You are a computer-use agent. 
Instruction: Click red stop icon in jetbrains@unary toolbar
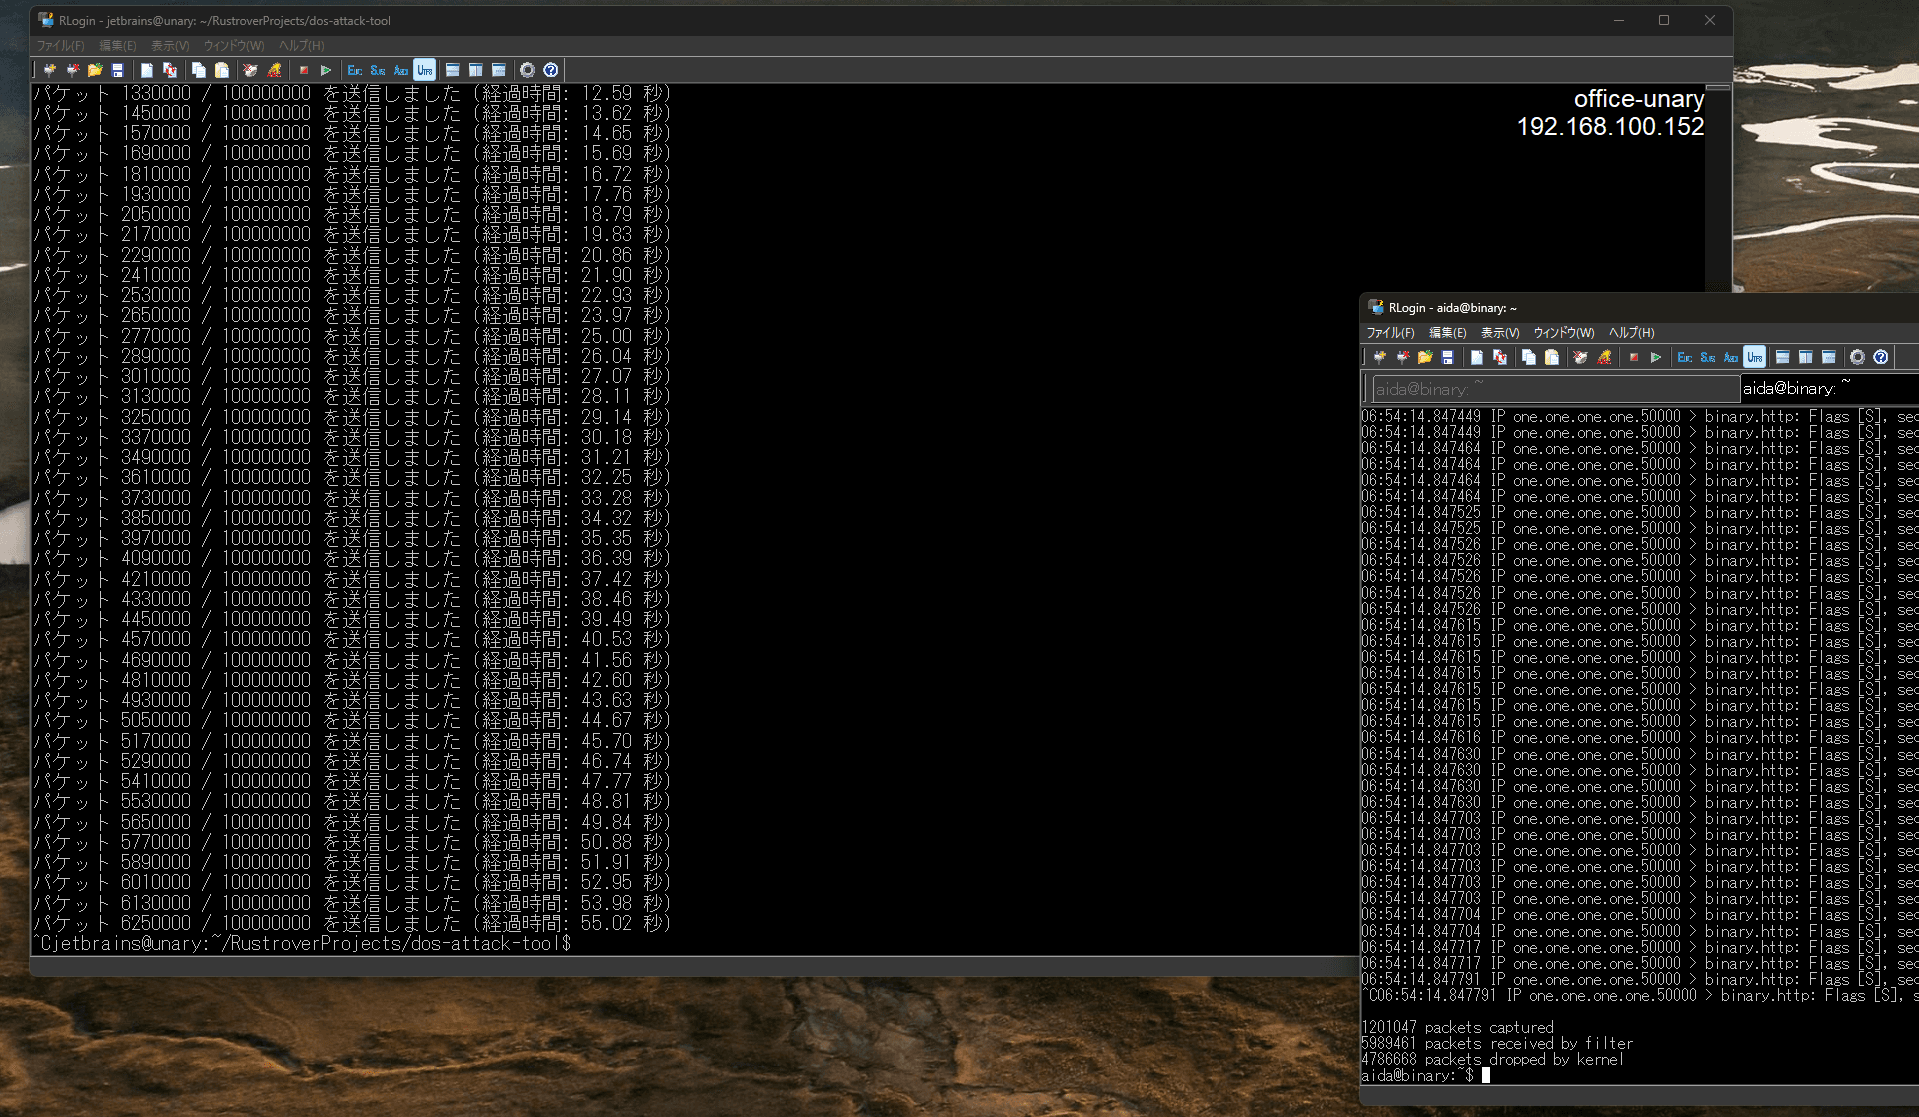click(x=303, y=70)
